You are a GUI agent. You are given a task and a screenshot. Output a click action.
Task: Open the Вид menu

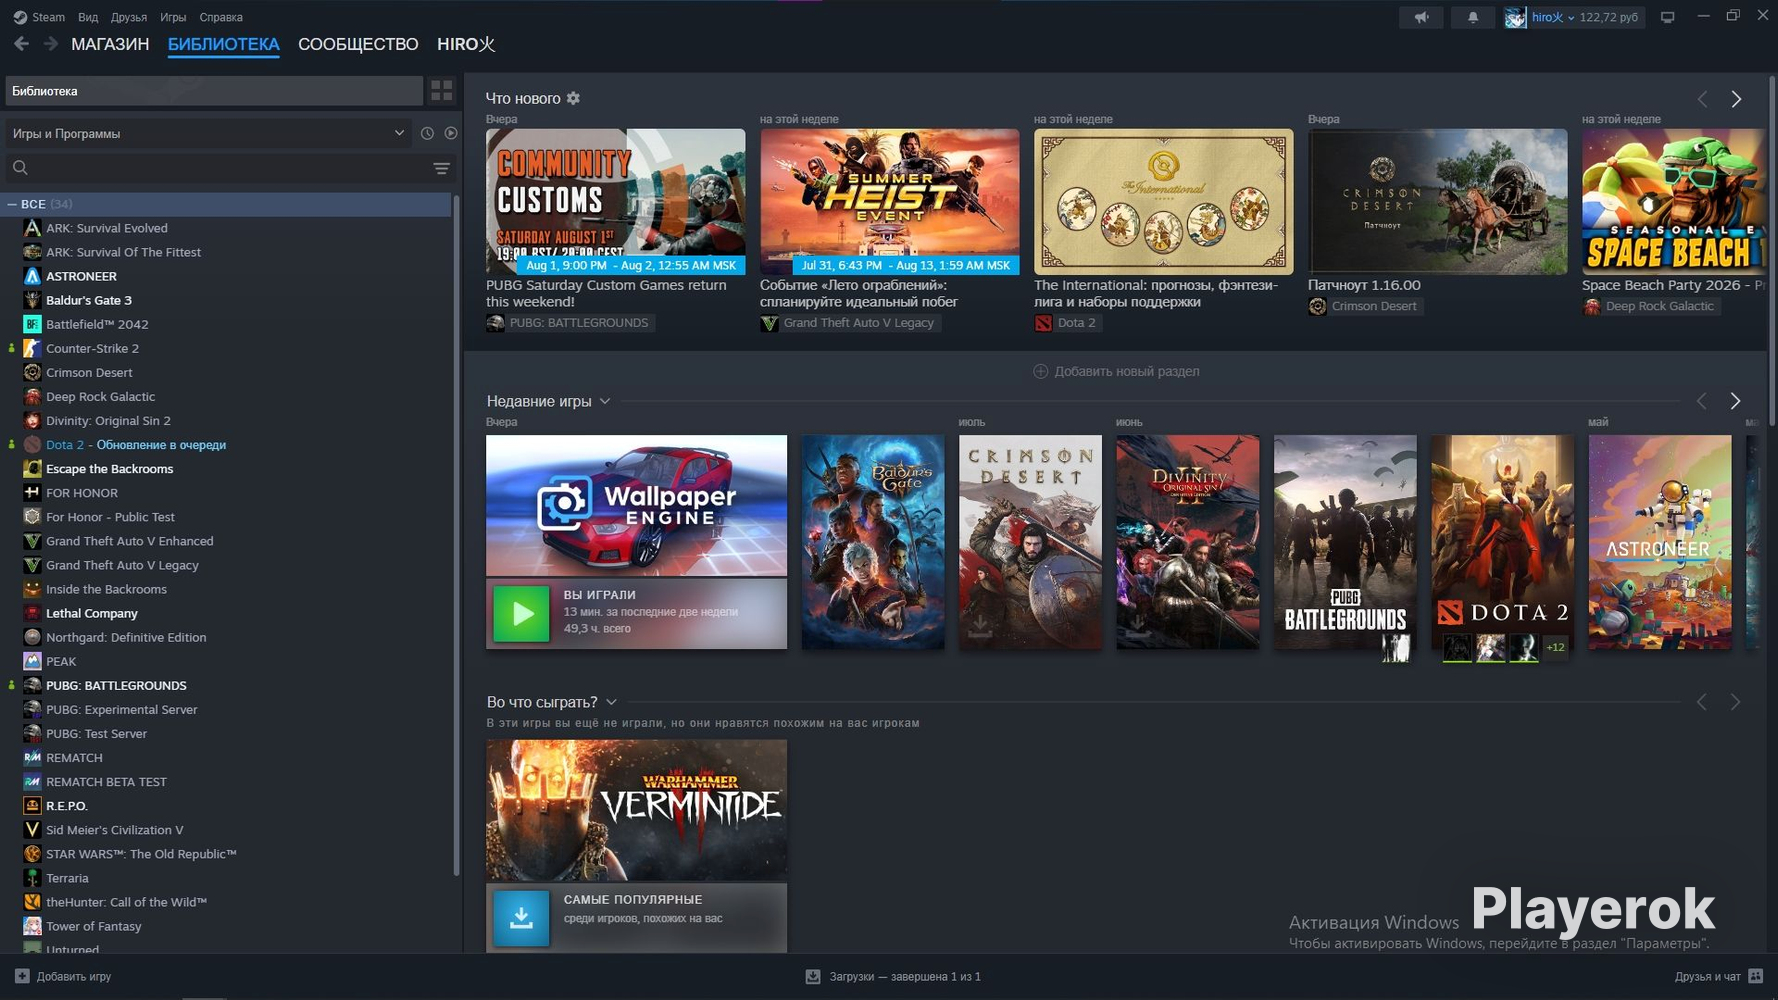pyautogui.click(x=88, y=17)
